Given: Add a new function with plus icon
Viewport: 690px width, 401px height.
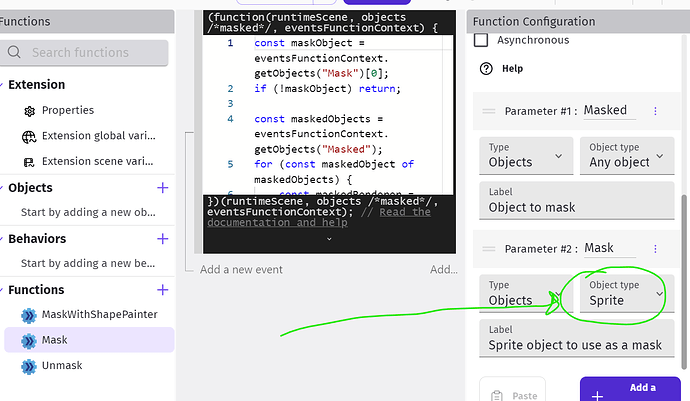Looking at the screenshot, I should click(163, 290).
